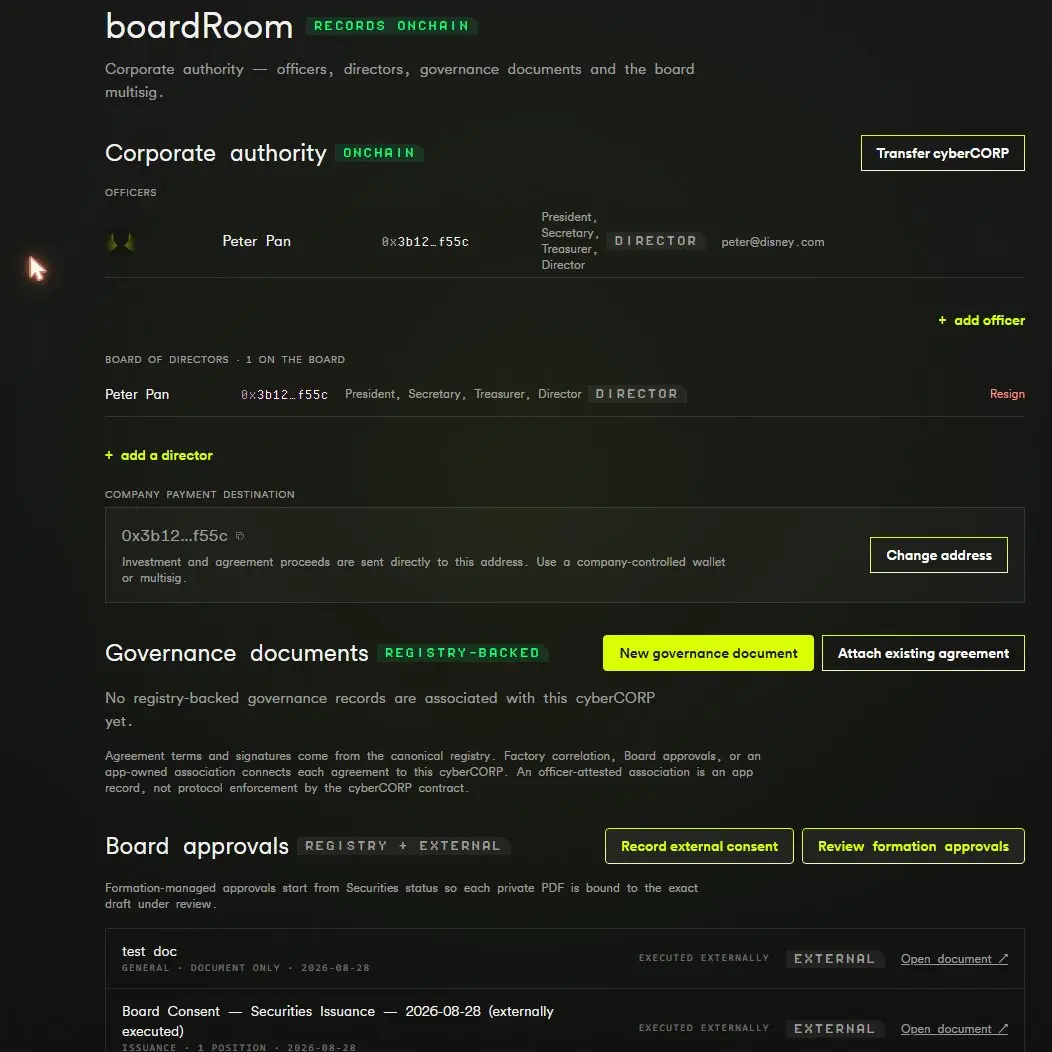The image size is (1052, 1052).
Task: Click the boardRoom page title
Action: click(x=199, y=27)
